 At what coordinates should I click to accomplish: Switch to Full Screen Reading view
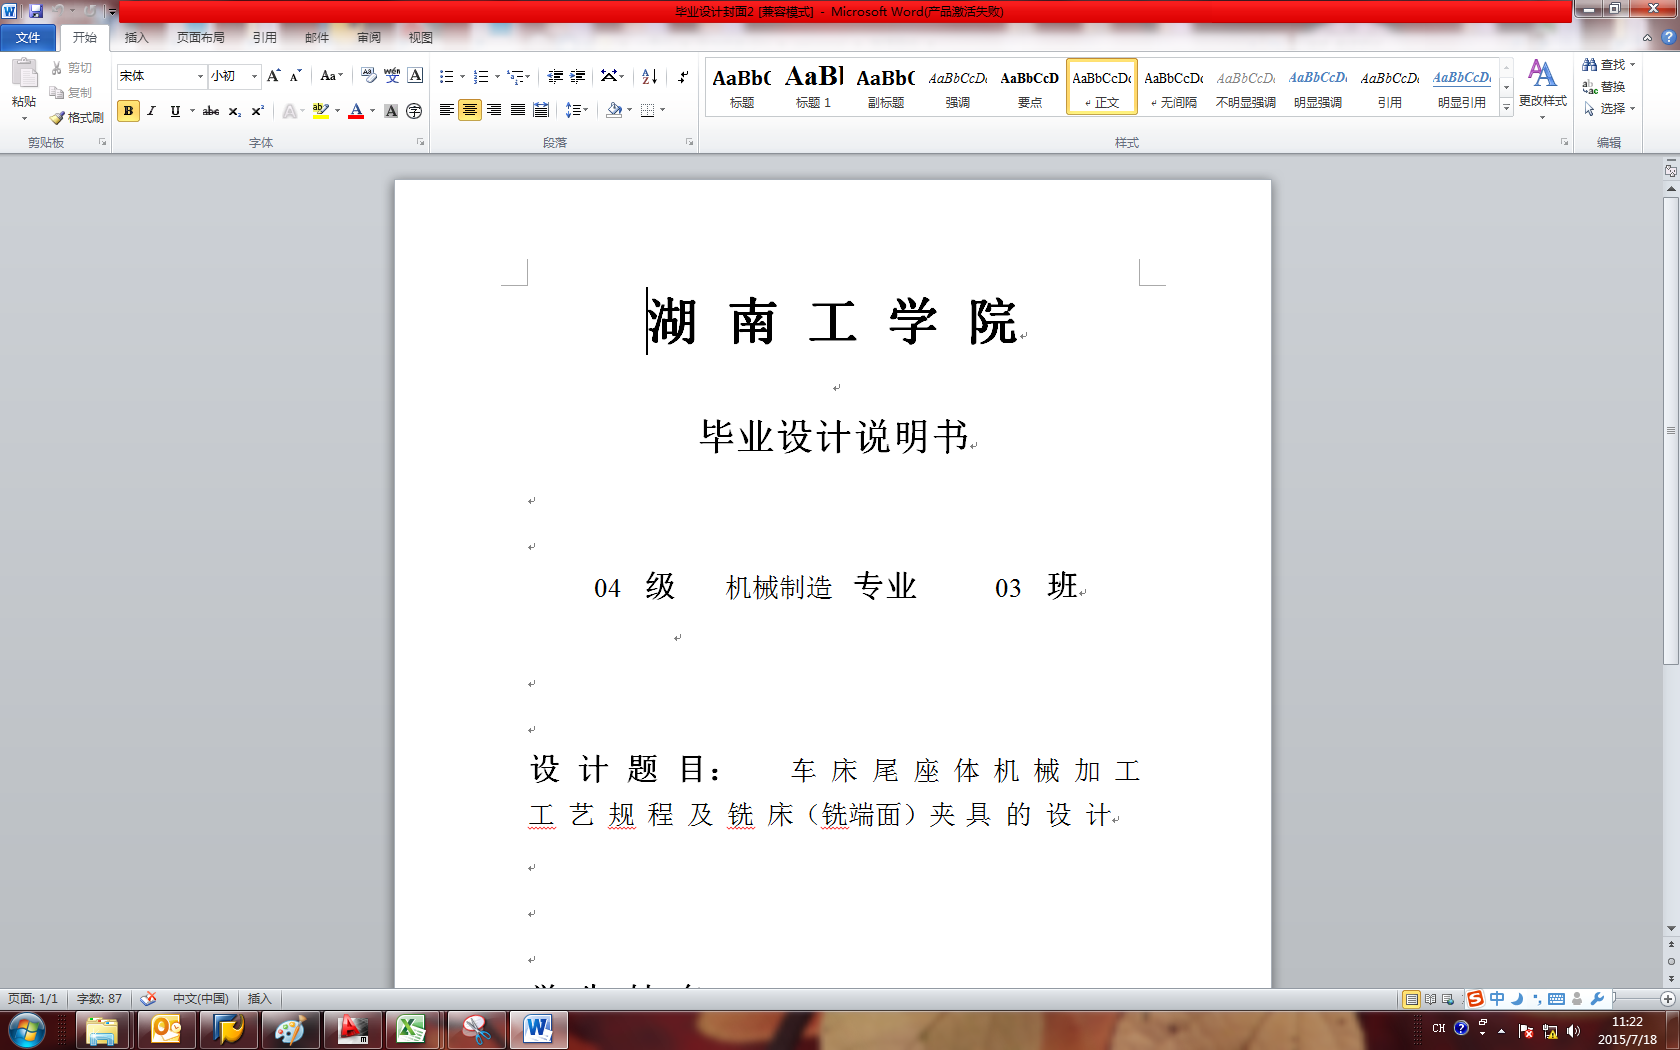[x=1430, y=999]
